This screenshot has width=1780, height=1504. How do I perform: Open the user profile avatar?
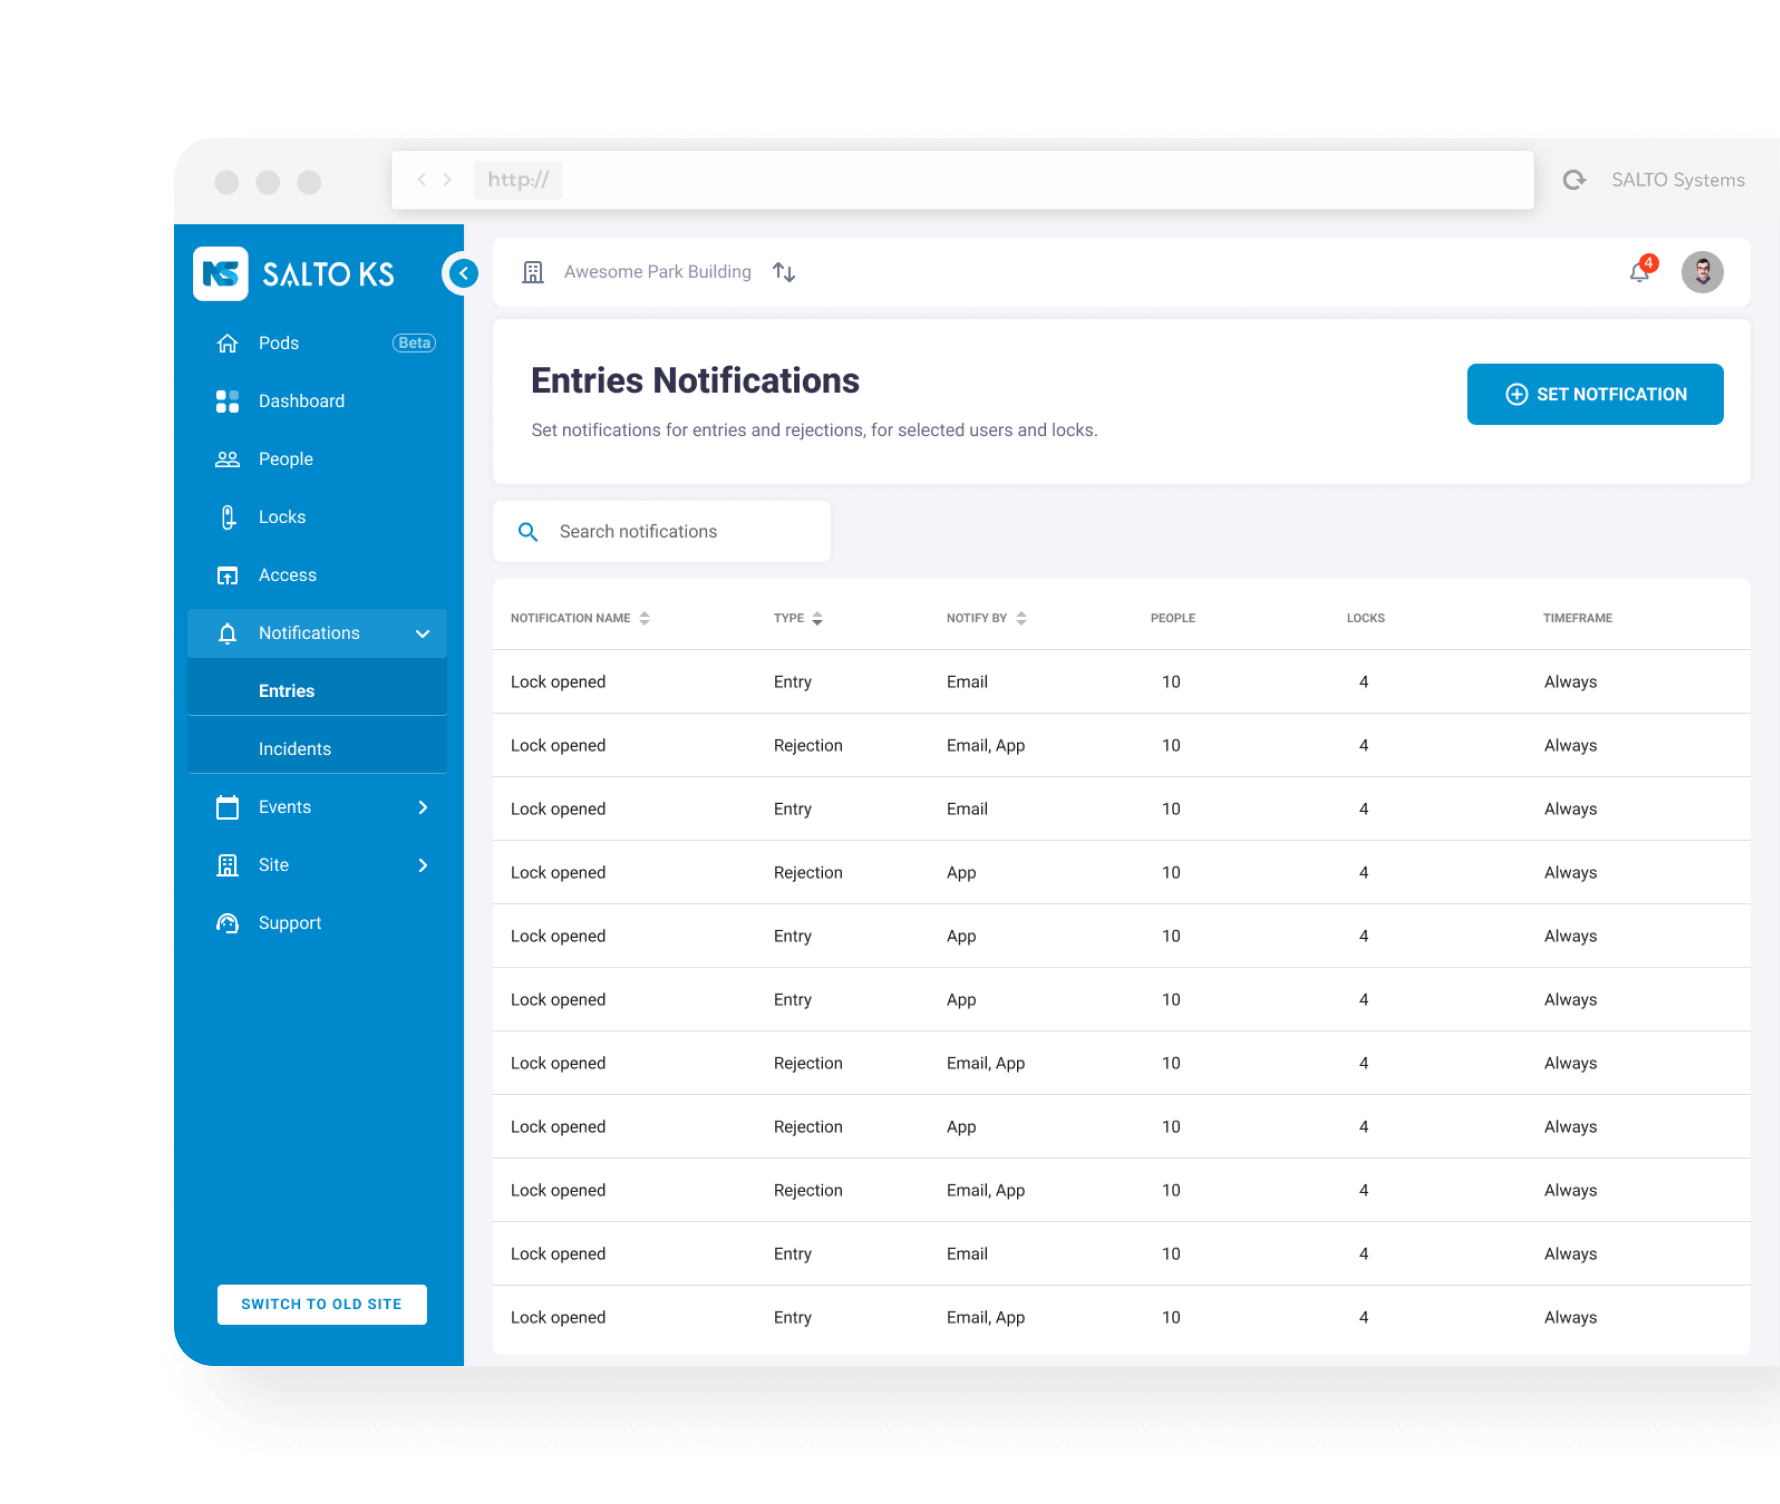pos(1702,272)
